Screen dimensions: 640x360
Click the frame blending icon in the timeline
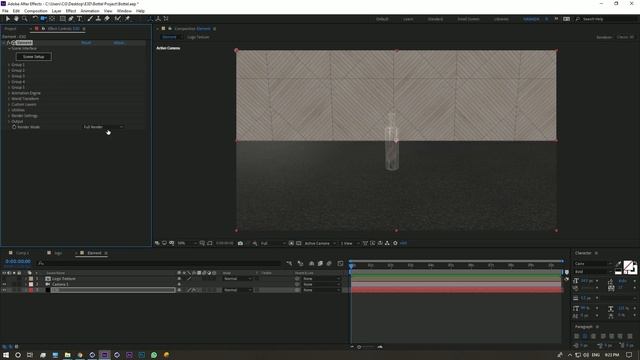pyautogui.click(x=320, y=263)
